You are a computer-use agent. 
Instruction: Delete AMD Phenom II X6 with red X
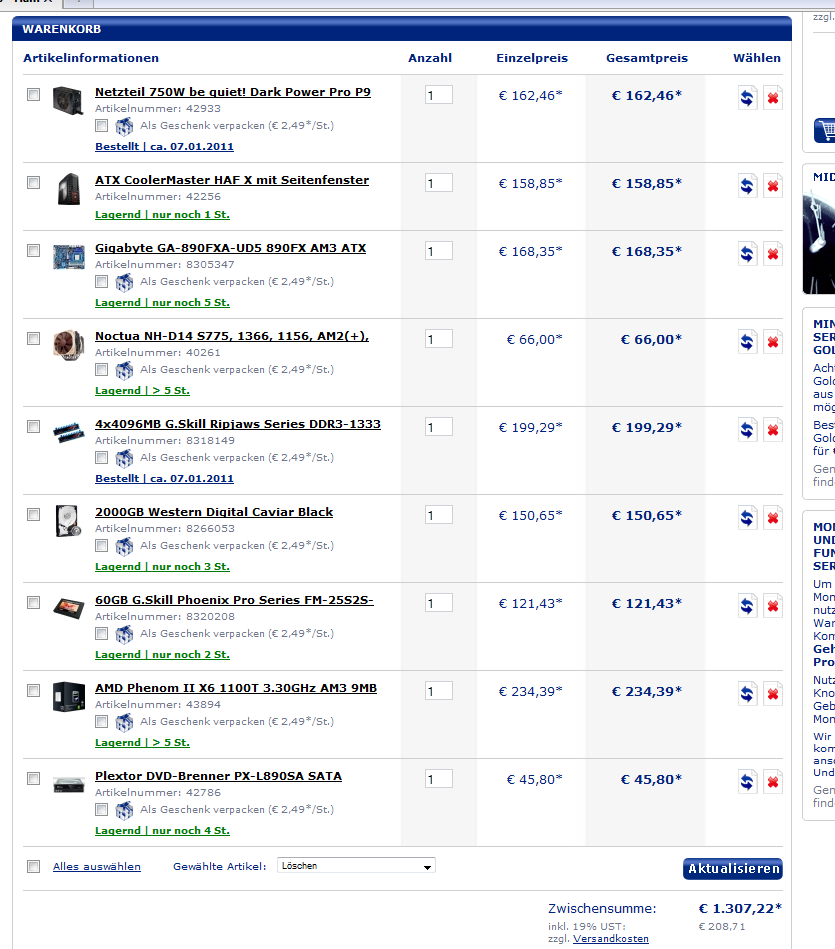[x=773, y=694]
